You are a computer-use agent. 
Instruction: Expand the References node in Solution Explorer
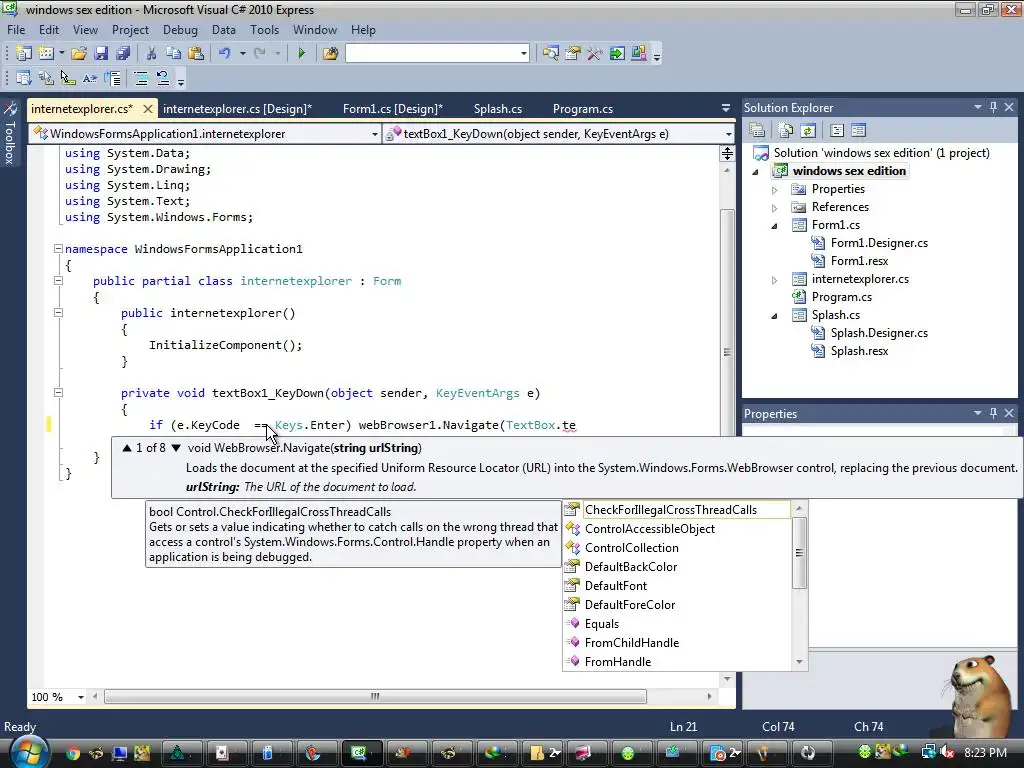pos(775,208)
